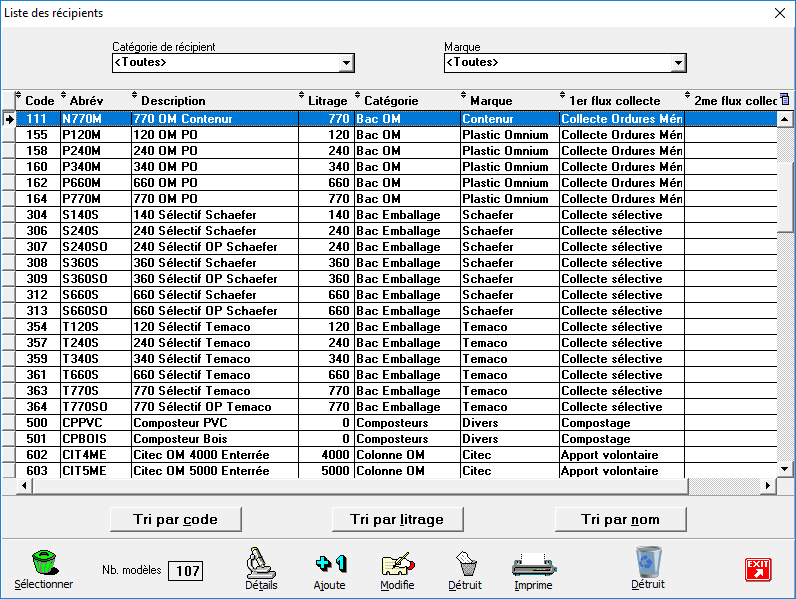Click the red EXIT icon
Viewport: 796px width, 599px height.
click(758, 569)
